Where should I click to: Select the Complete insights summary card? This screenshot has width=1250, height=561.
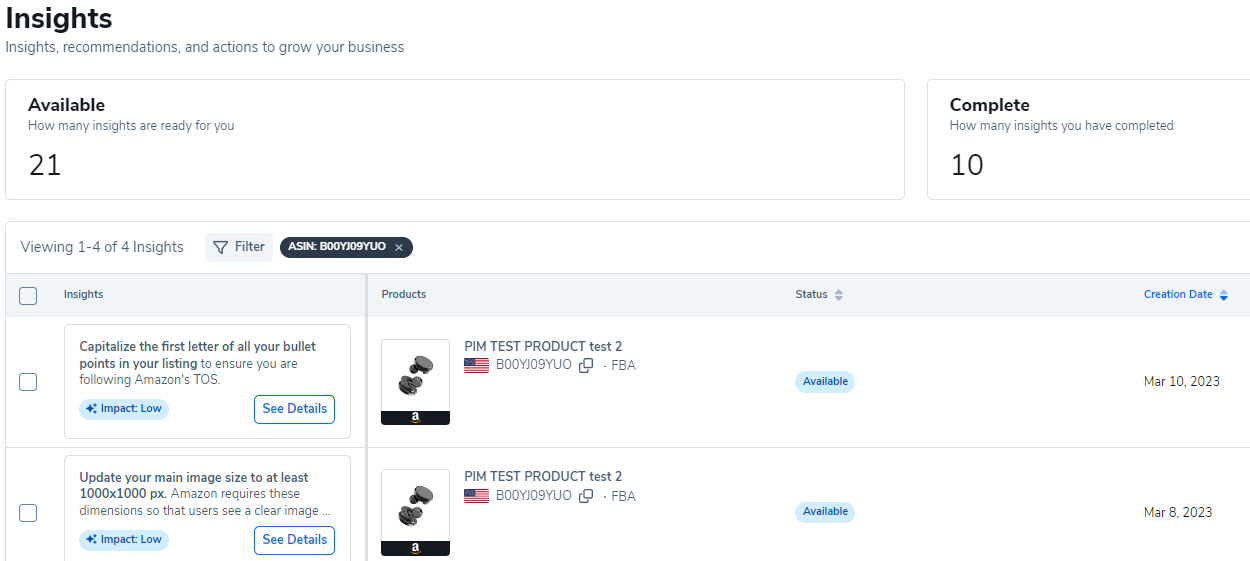point(1088,140)
